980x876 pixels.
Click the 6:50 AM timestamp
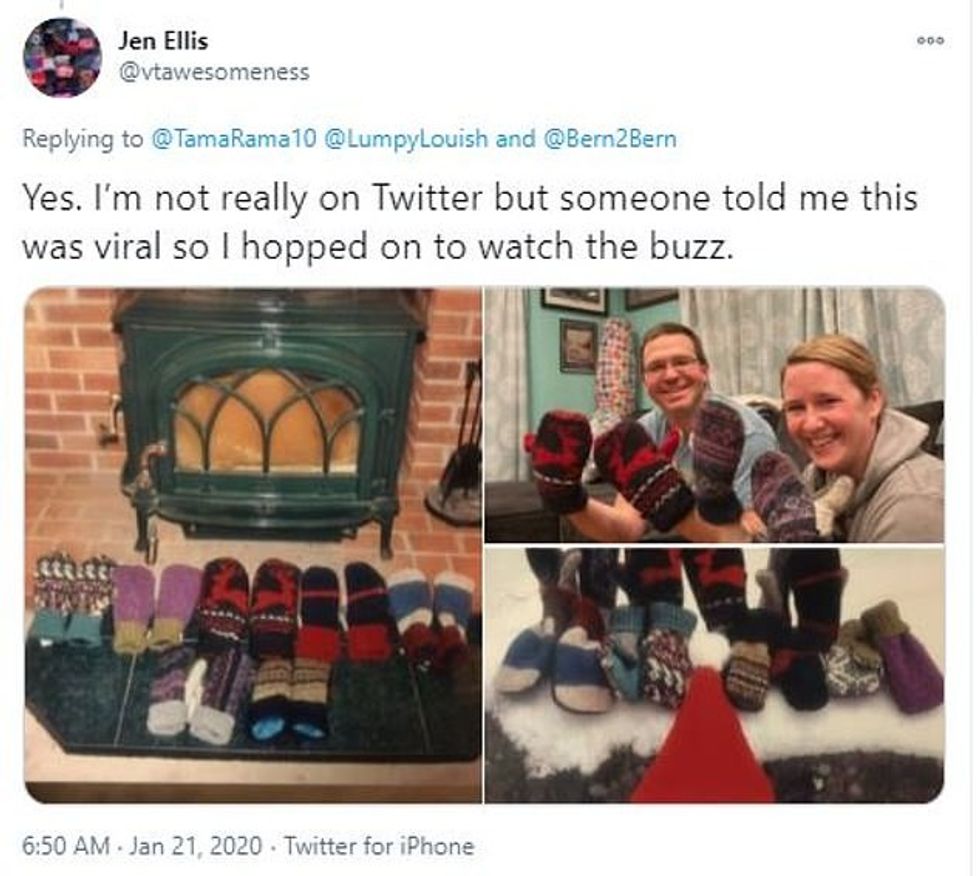(x=66, y=846)
